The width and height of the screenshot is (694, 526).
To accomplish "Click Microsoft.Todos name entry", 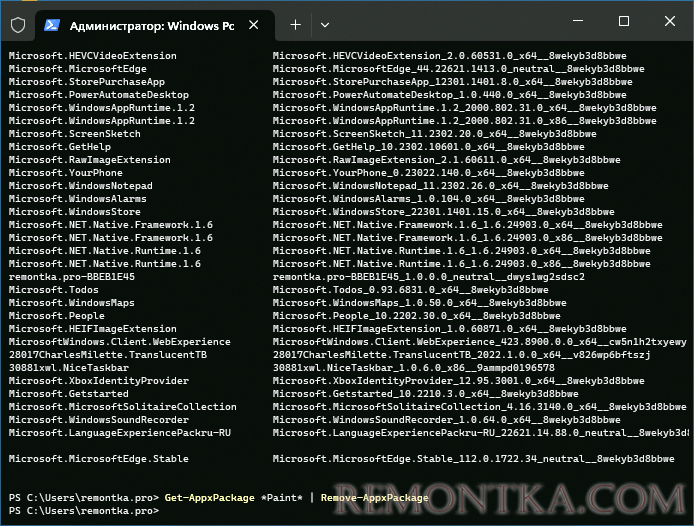I will [54, 290].
